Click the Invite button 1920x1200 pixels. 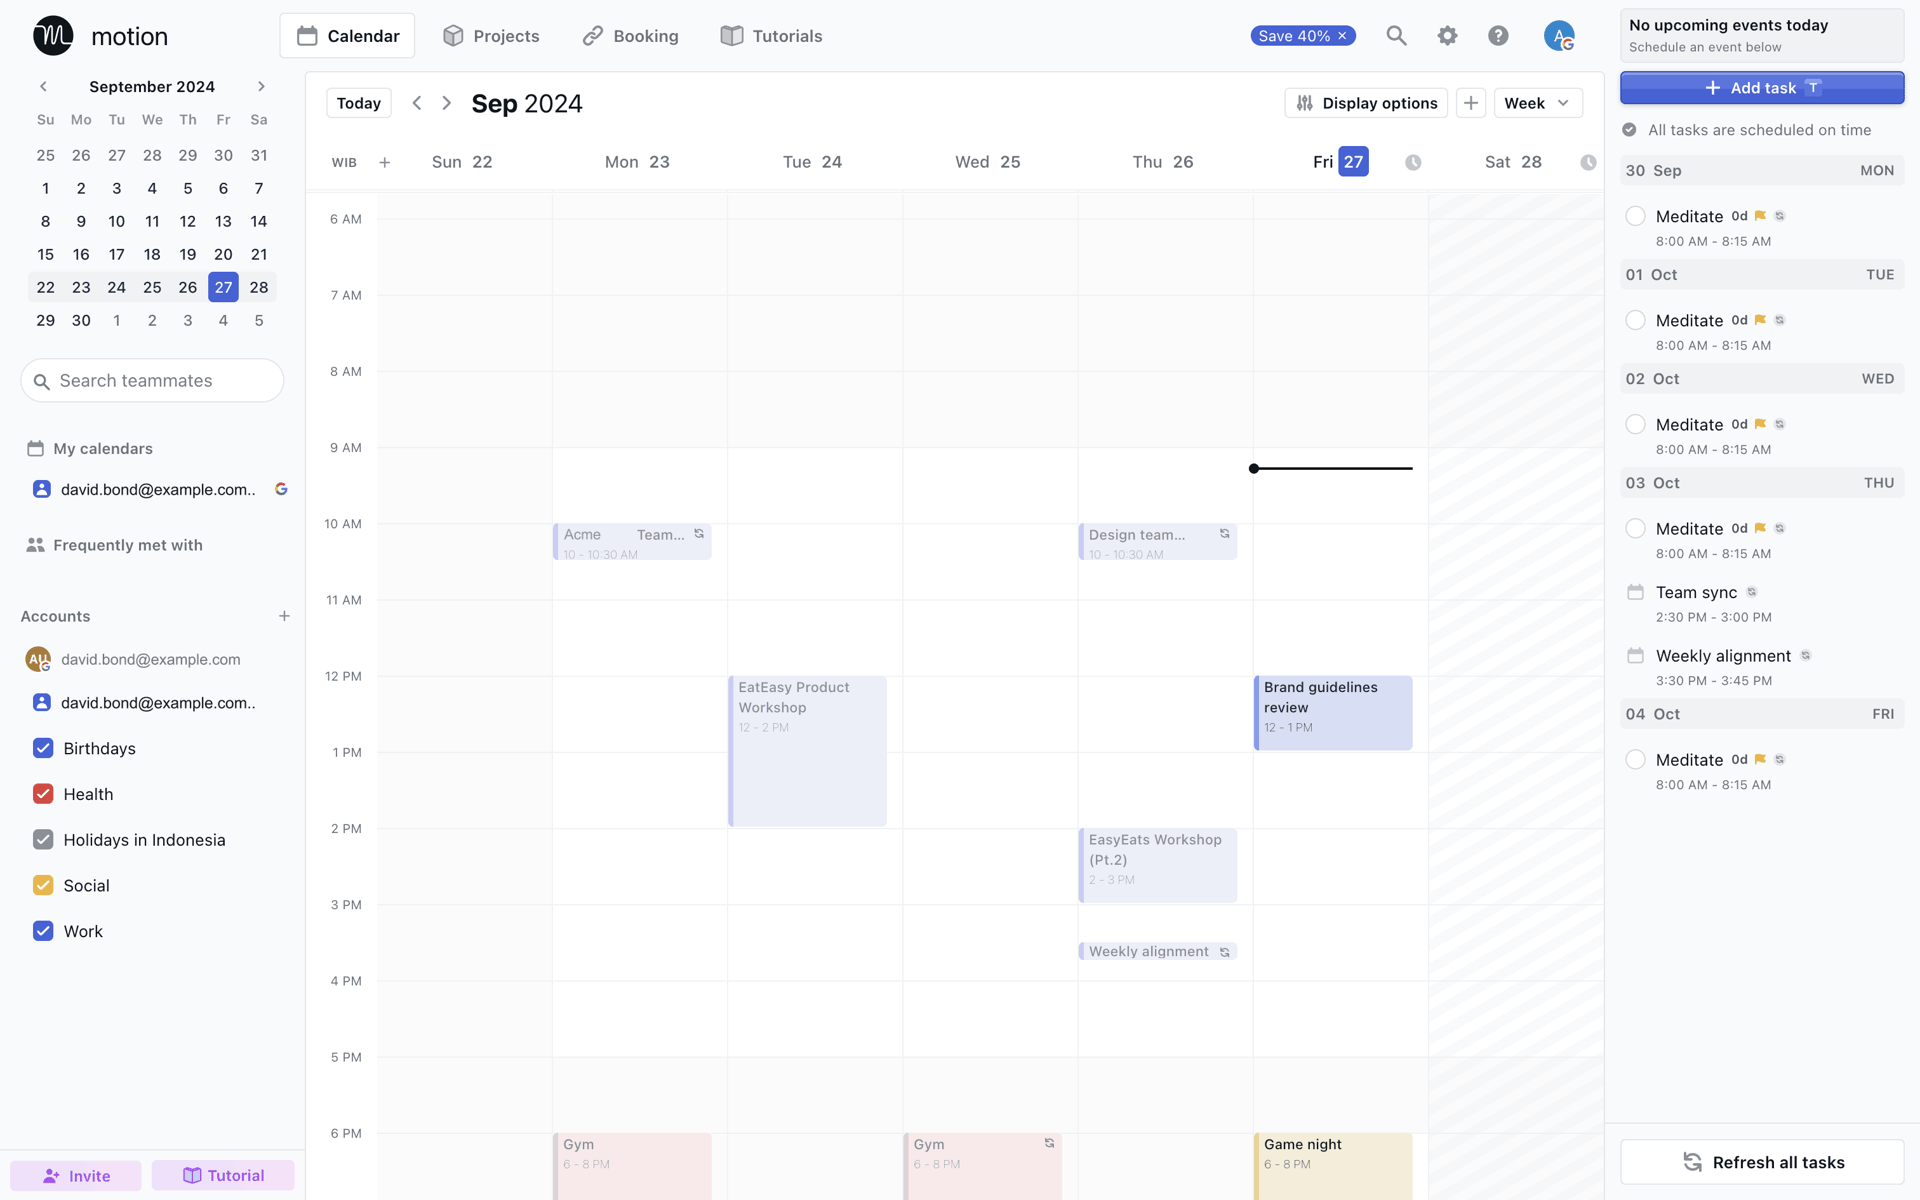(76, 1176)
